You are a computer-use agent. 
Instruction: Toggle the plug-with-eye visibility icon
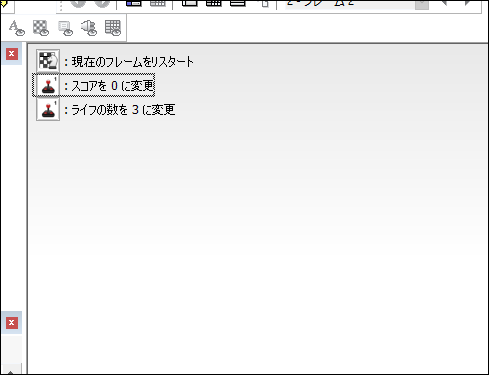[89, 28]
